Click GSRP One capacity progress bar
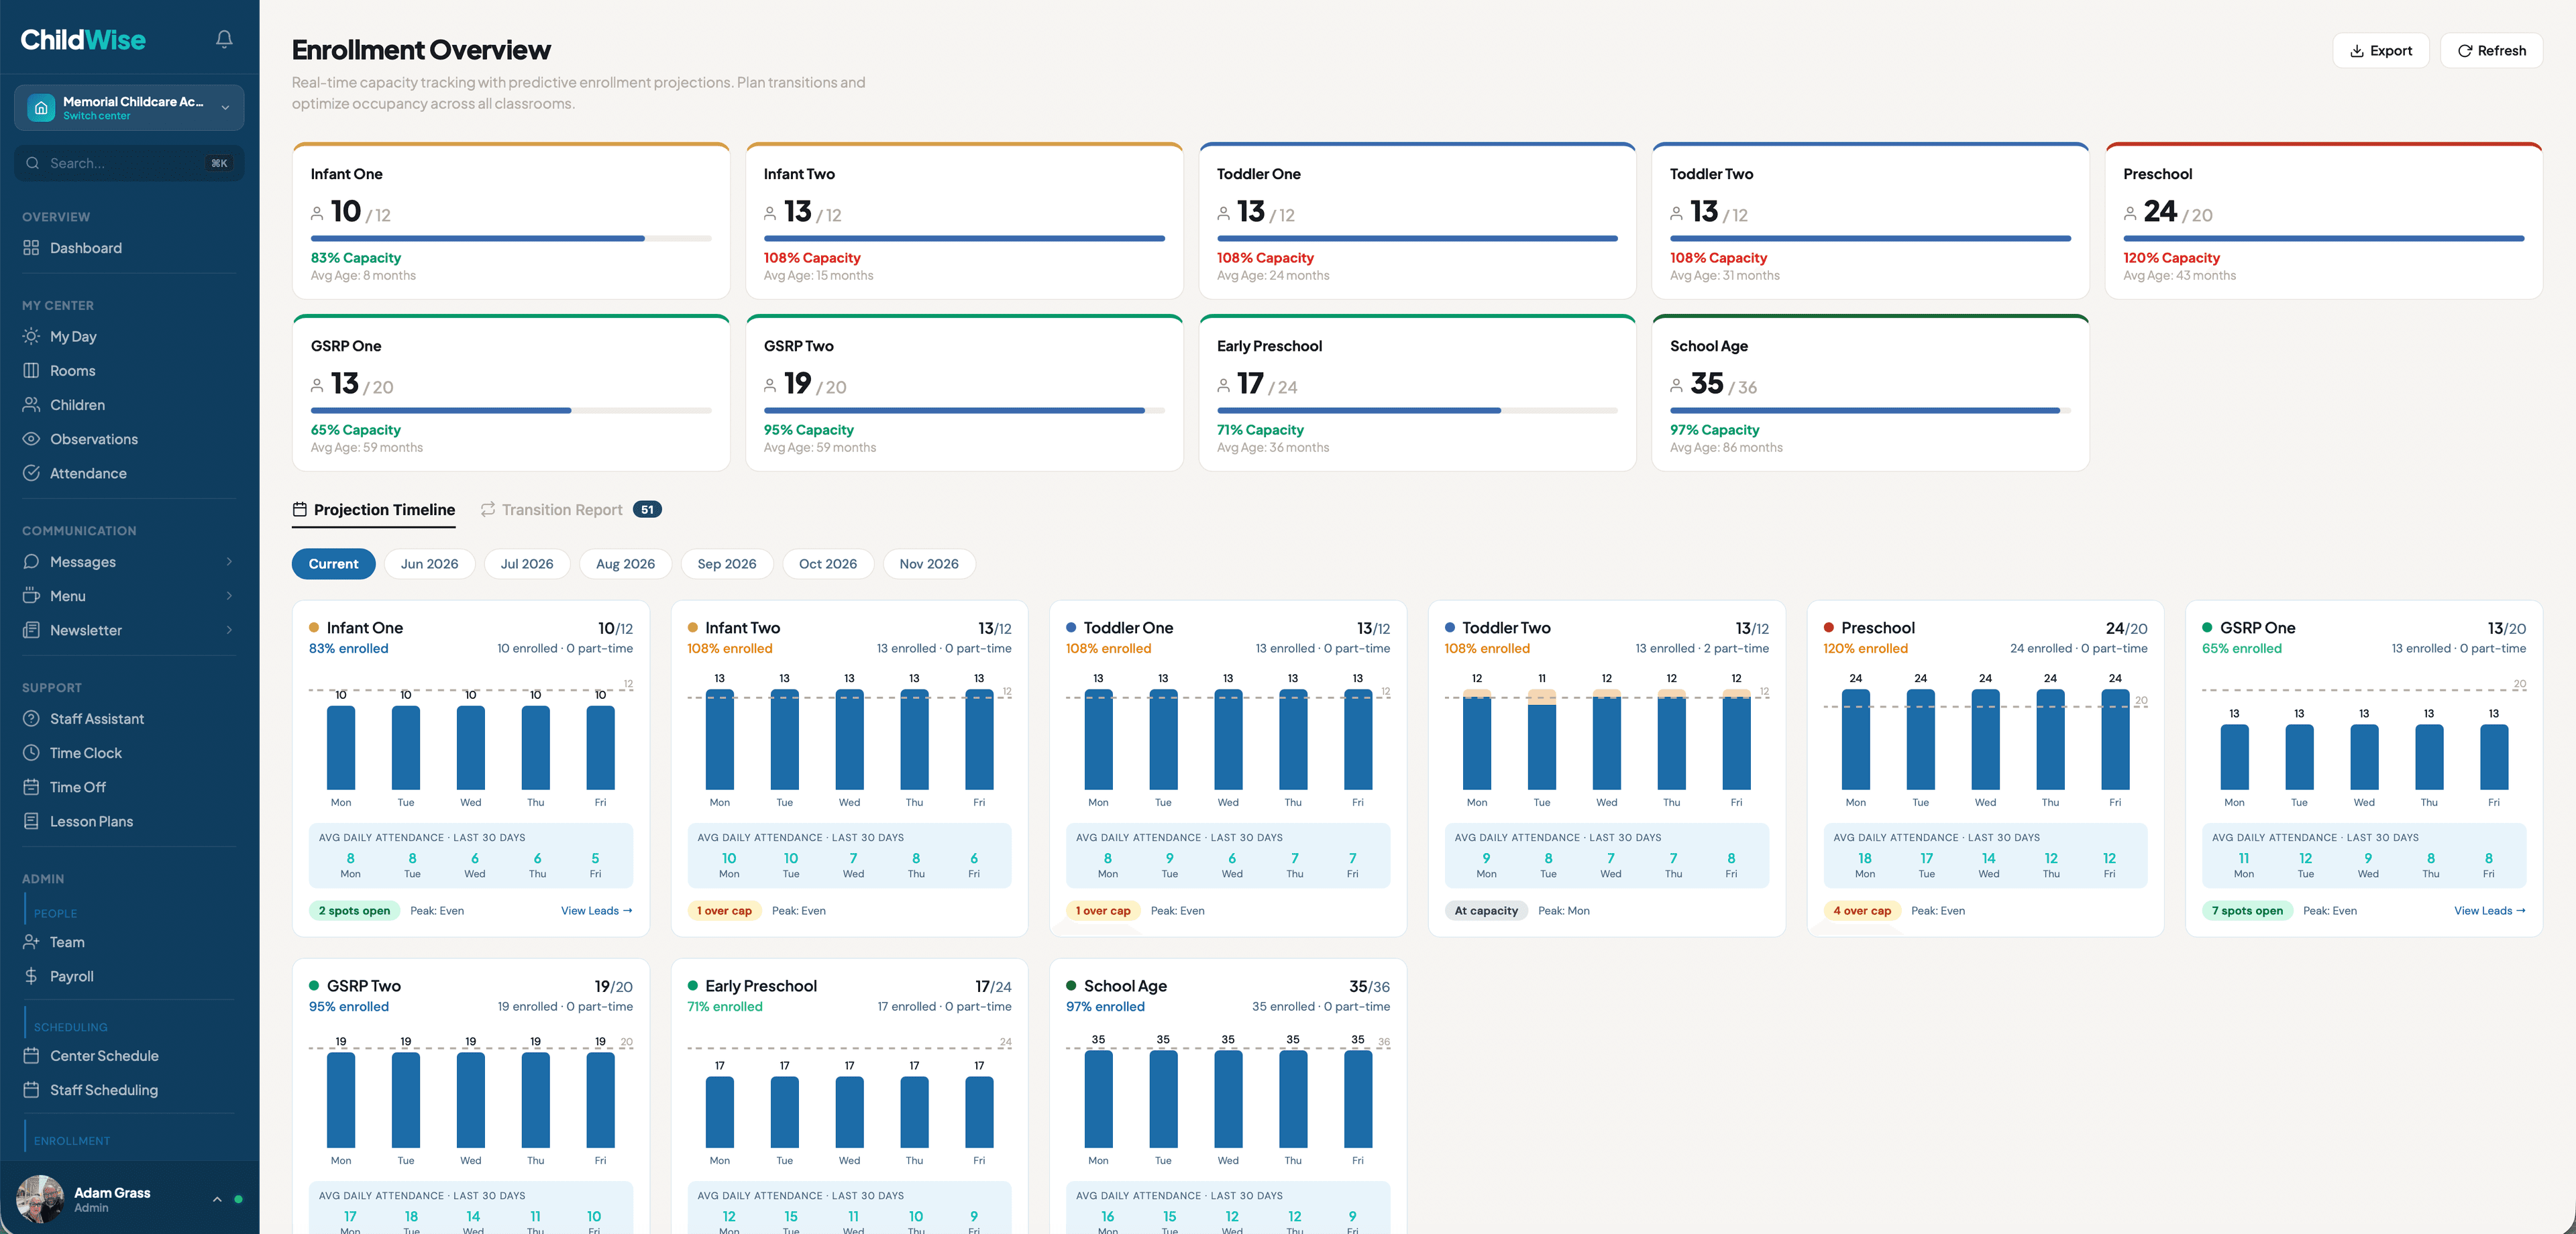This screenshot has width=2576, height=1234. point(511,411)
